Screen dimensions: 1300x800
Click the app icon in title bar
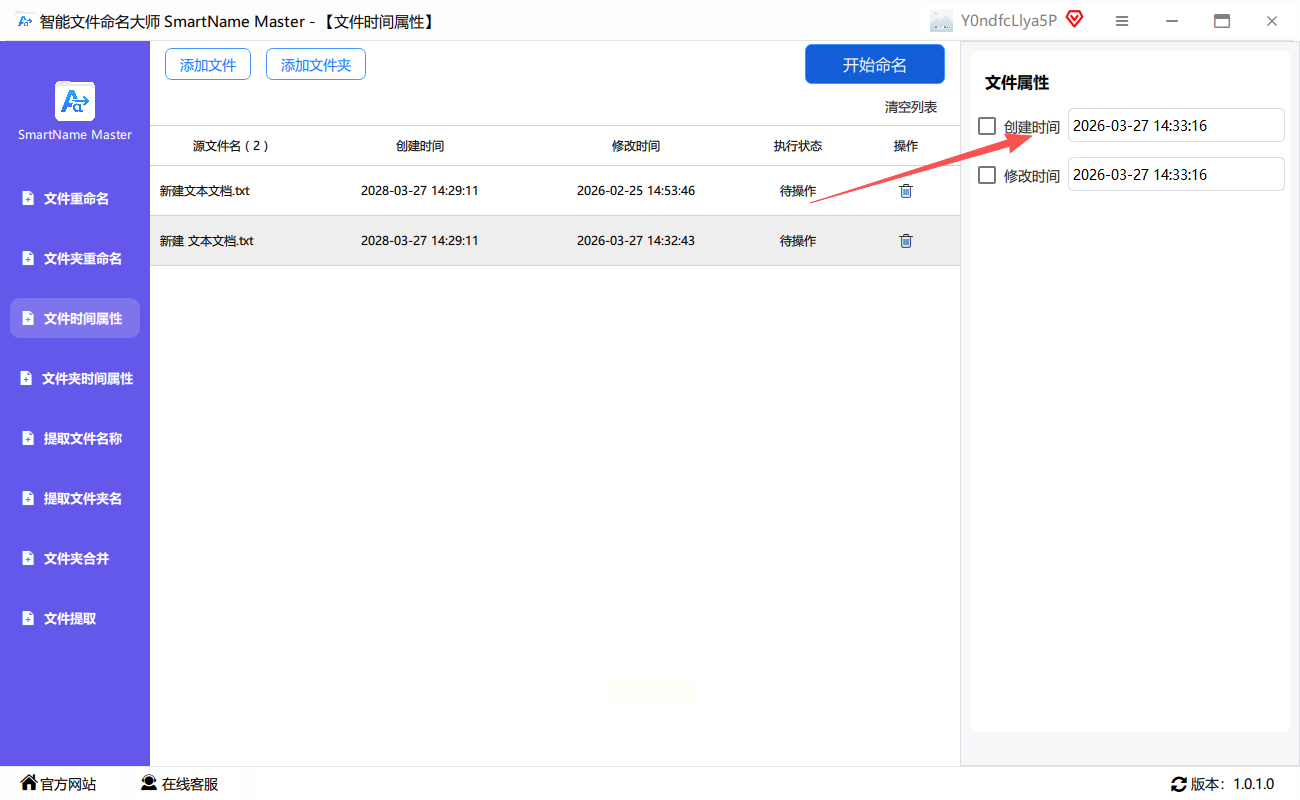tap(25, 21)
